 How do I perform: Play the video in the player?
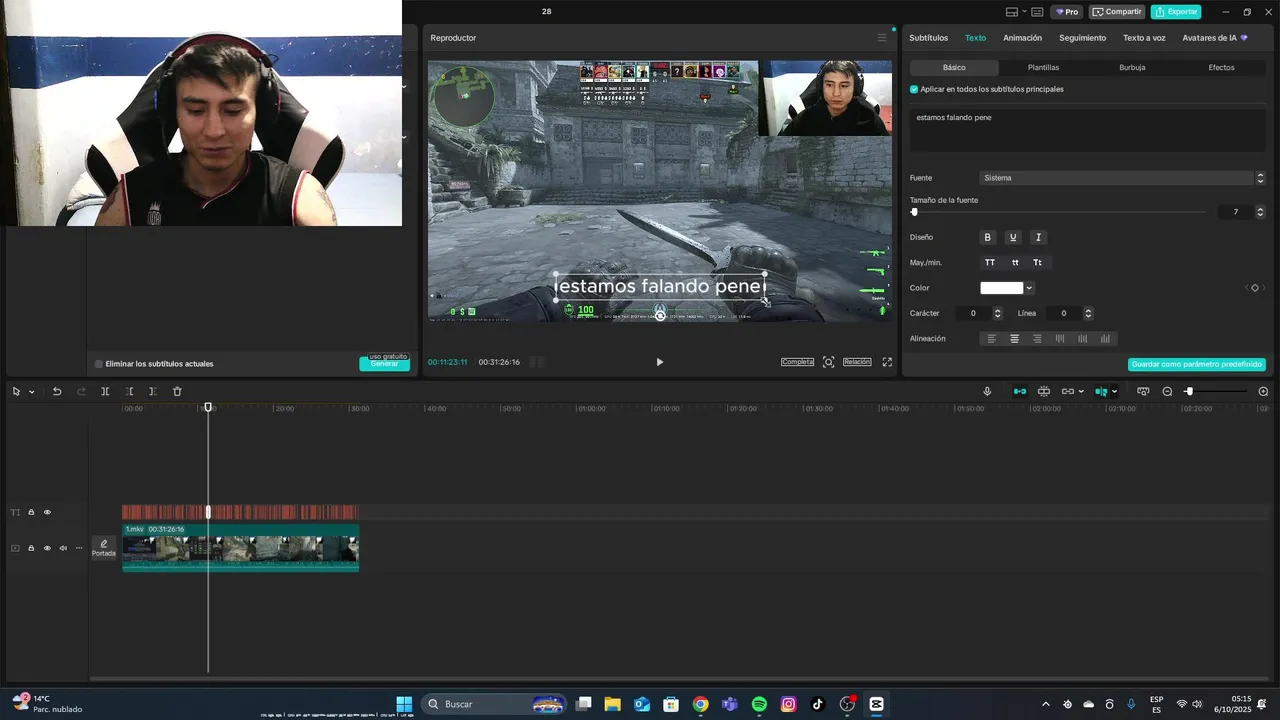659,362
